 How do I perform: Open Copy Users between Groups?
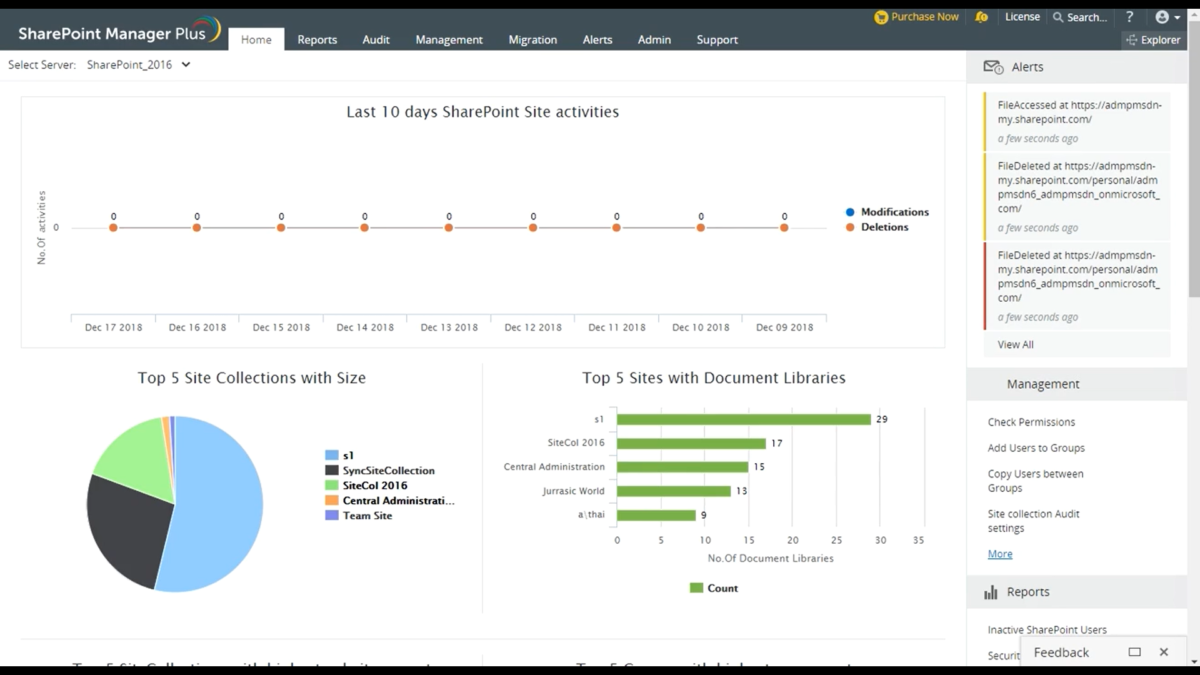(1036, 481)
